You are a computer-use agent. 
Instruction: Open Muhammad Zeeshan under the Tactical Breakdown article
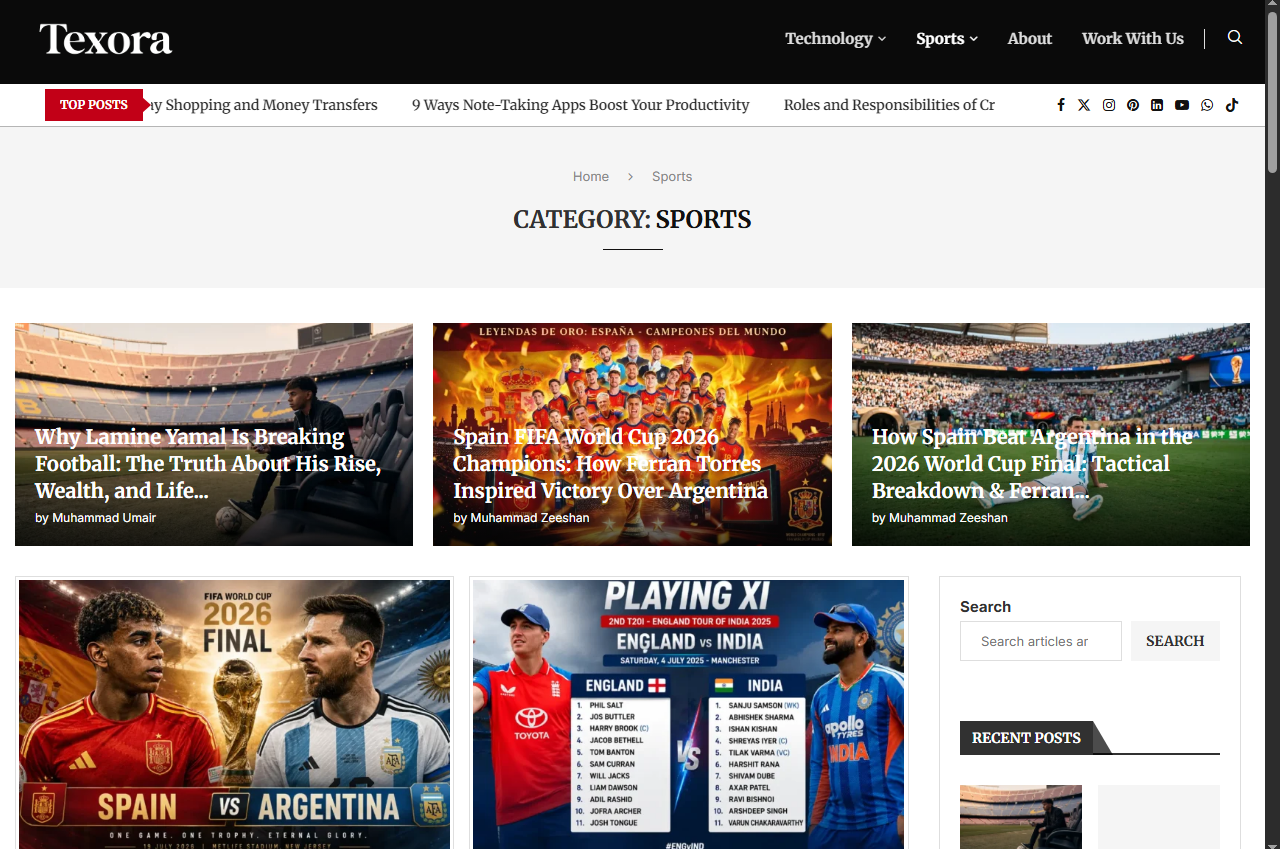948,518
